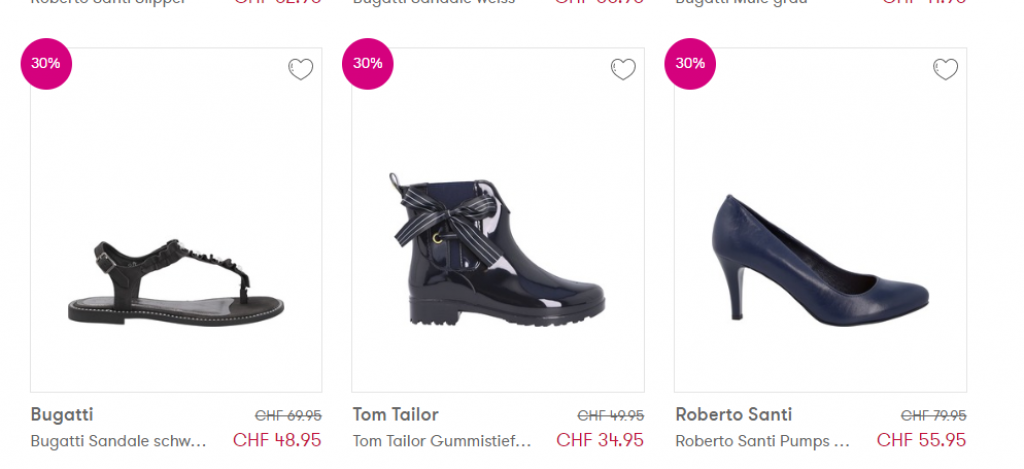
Task: Open the 'Bugatti Sandale schw…' product link
Action: (119, 440)
